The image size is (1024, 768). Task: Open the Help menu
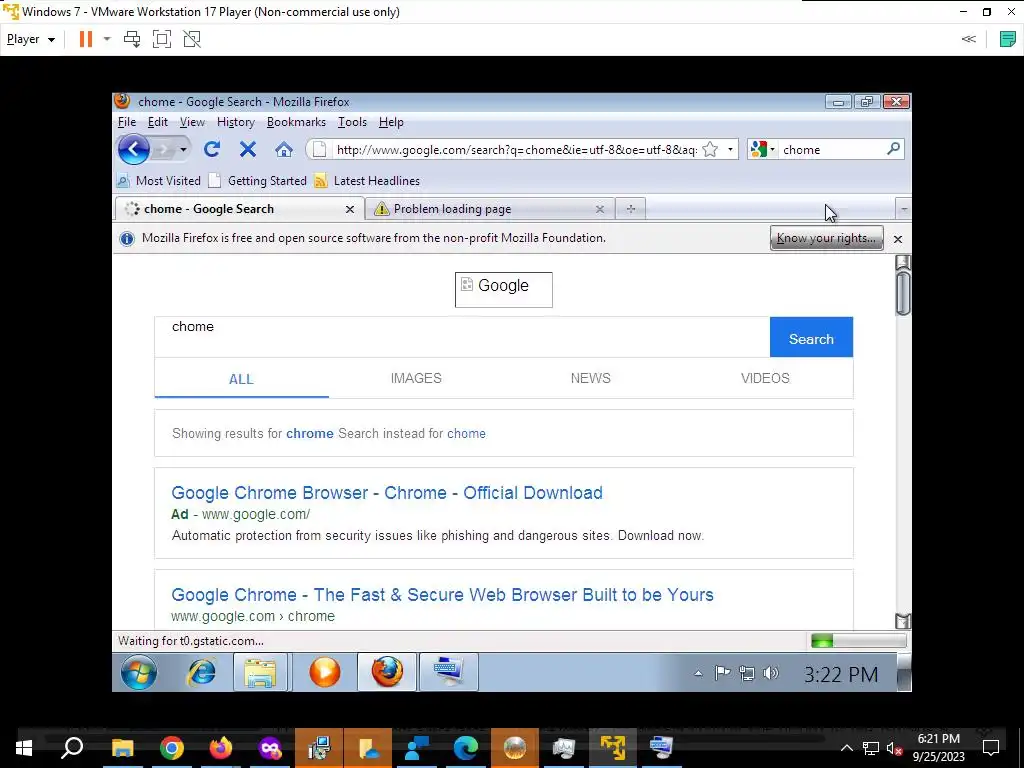point(391,122)
